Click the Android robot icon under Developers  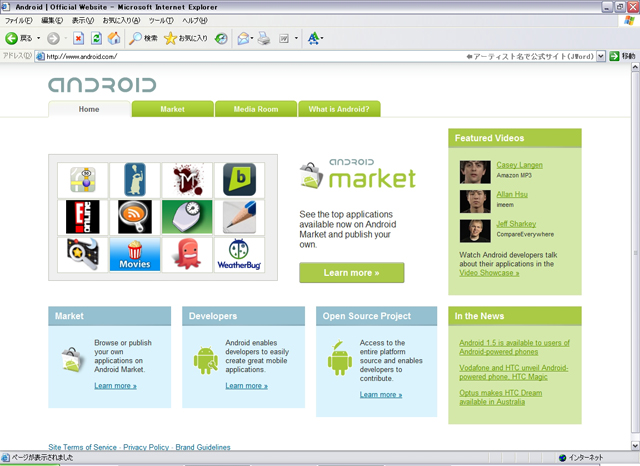205,360
